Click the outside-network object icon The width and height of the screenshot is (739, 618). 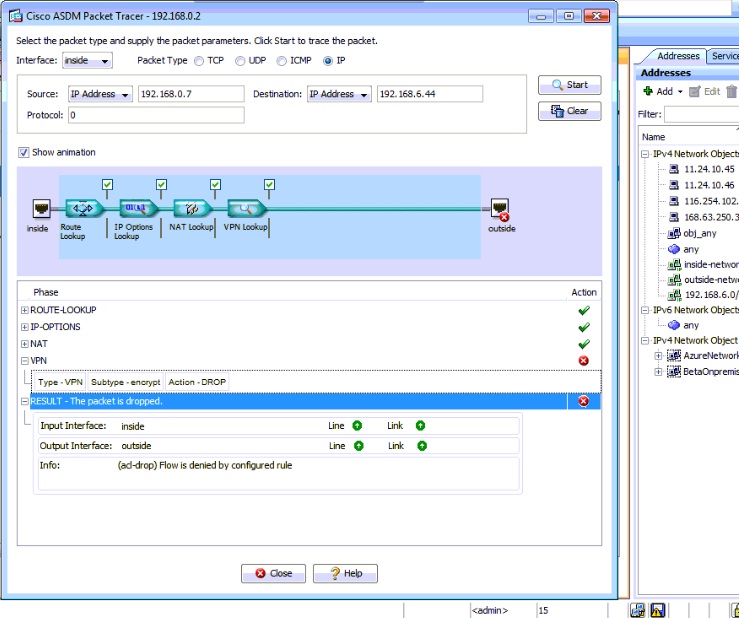(x=674, y=280)
